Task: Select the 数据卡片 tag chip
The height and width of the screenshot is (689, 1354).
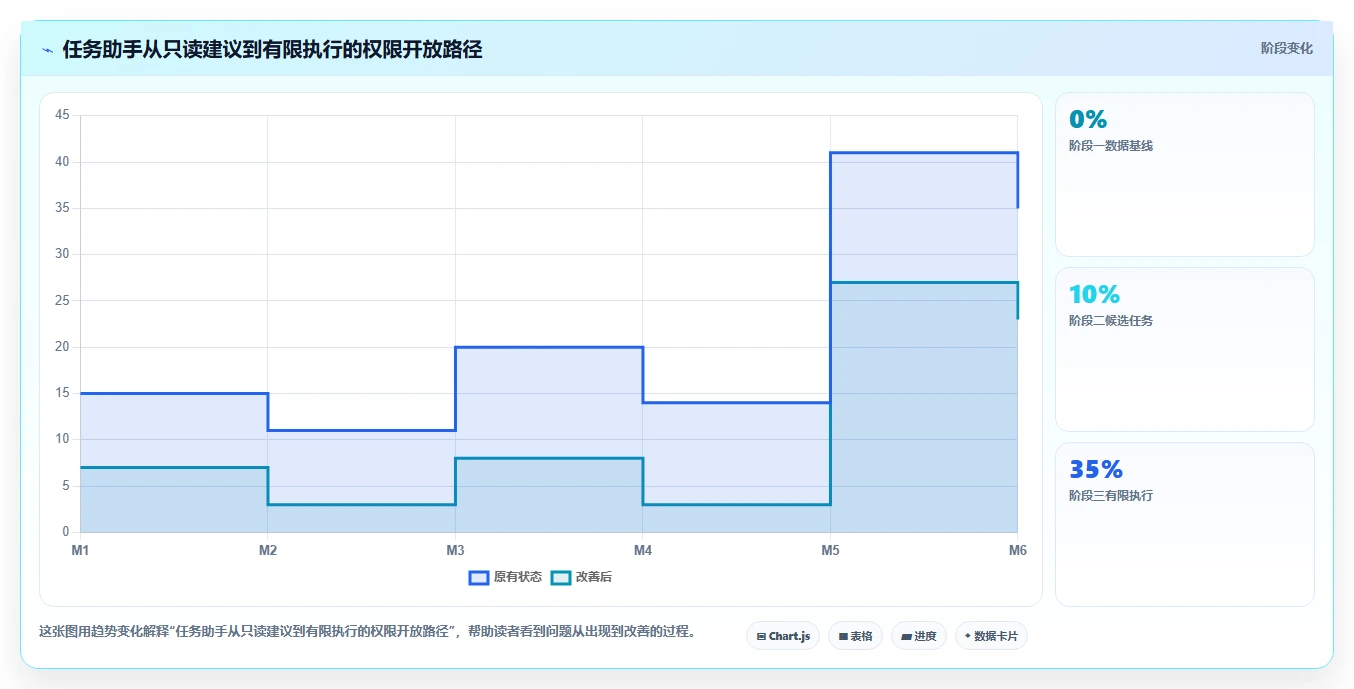Action: pos(991,636)
